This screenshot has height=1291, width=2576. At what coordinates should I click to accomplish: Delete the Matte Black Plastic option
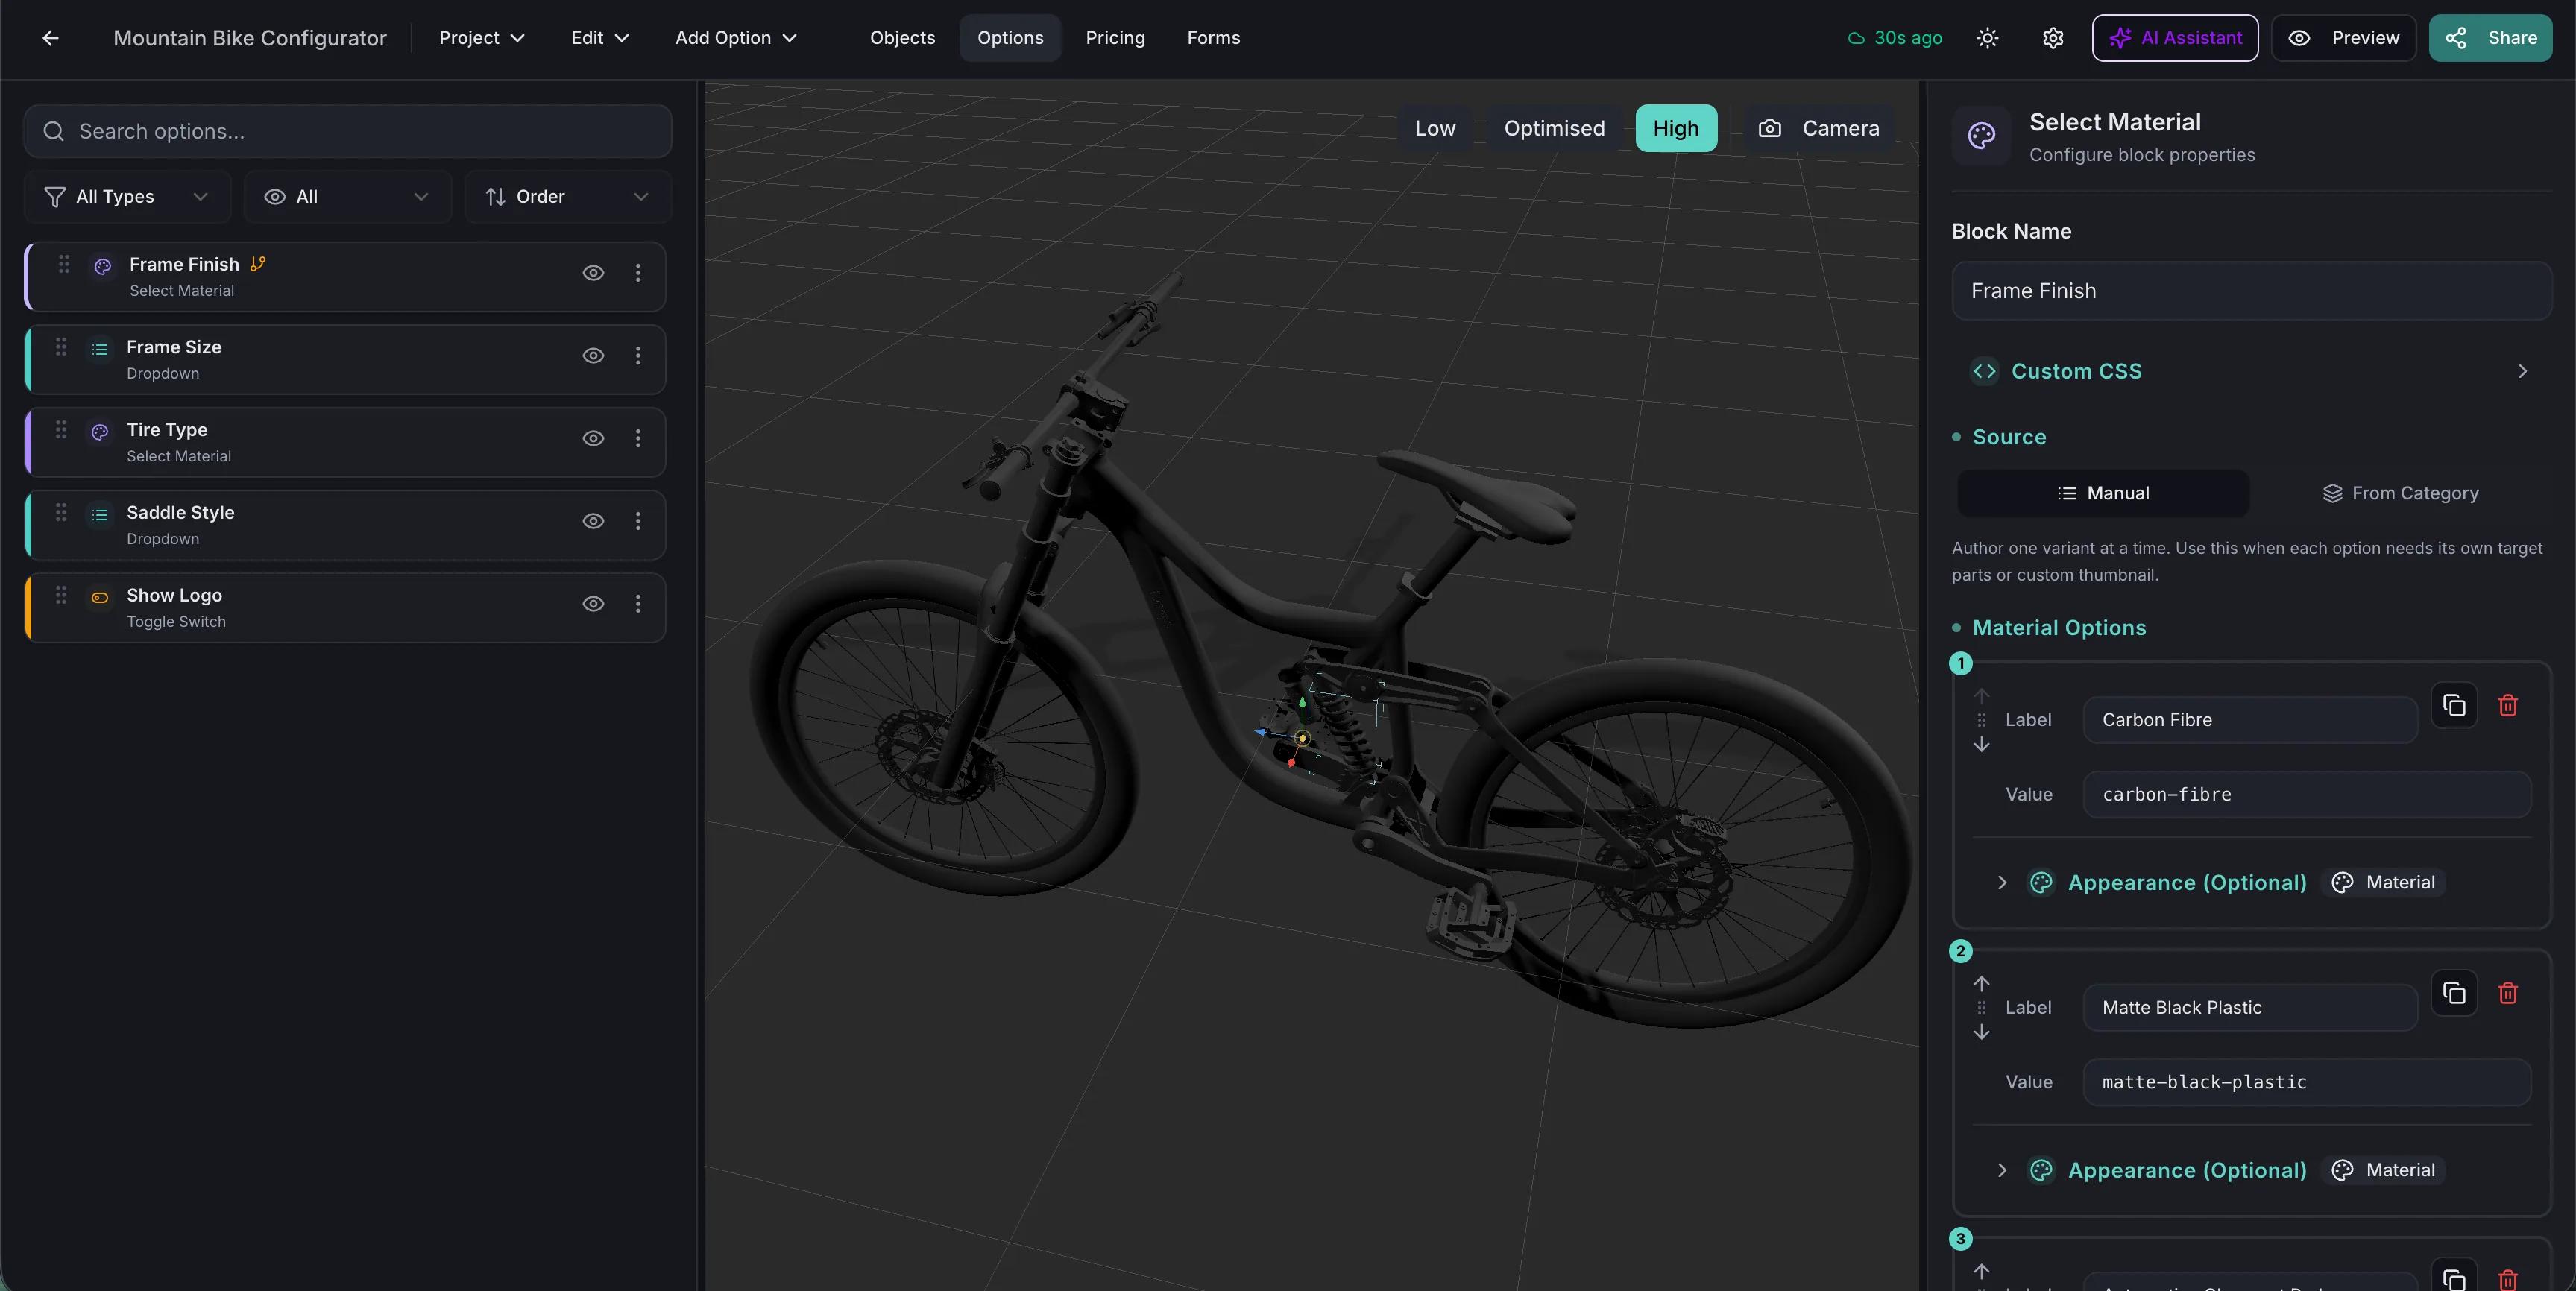[2508, 993]
